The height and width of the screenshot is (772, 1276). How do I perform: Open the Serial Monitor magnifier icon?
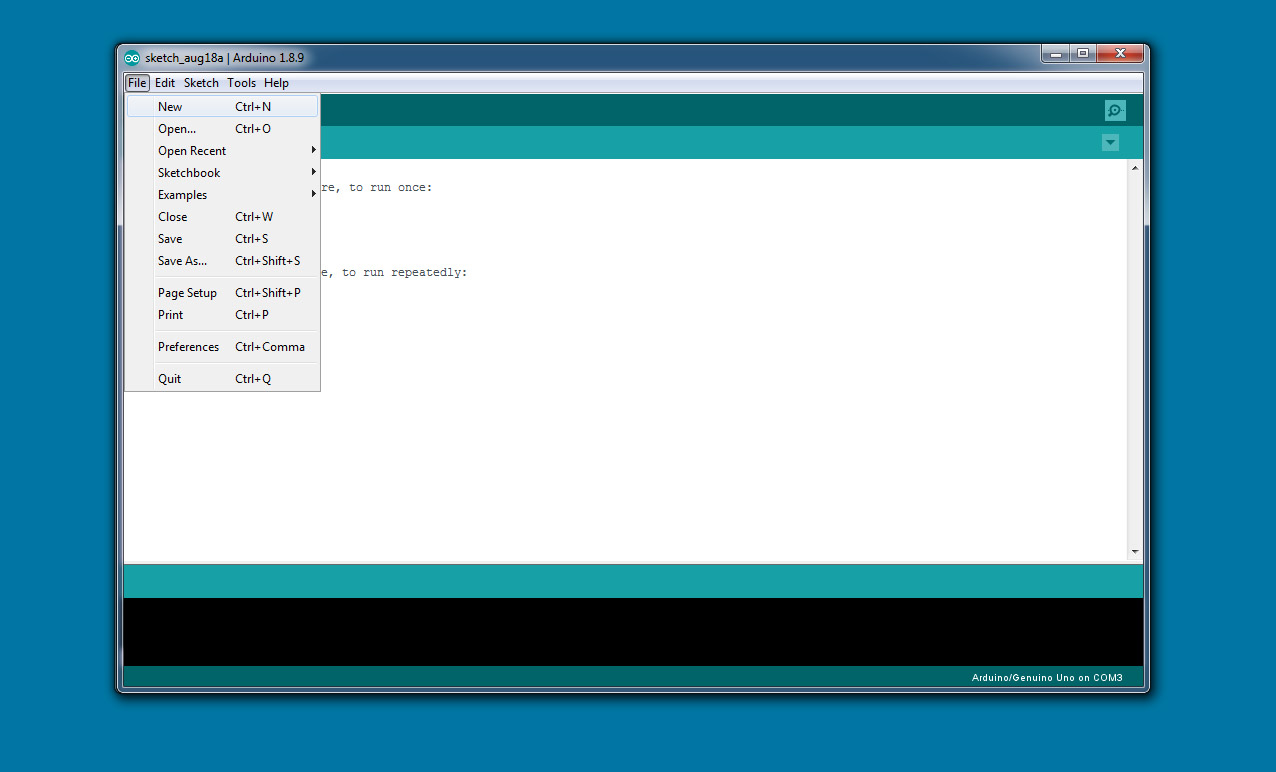[x=1115, y=110]
